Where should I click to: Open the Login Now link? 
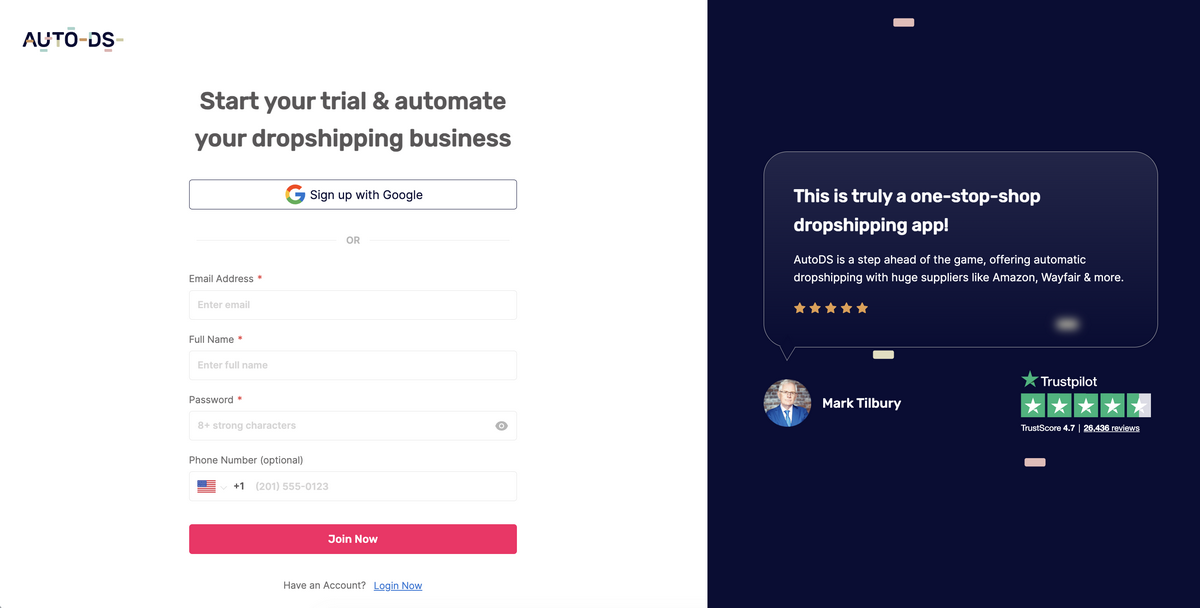398,586
